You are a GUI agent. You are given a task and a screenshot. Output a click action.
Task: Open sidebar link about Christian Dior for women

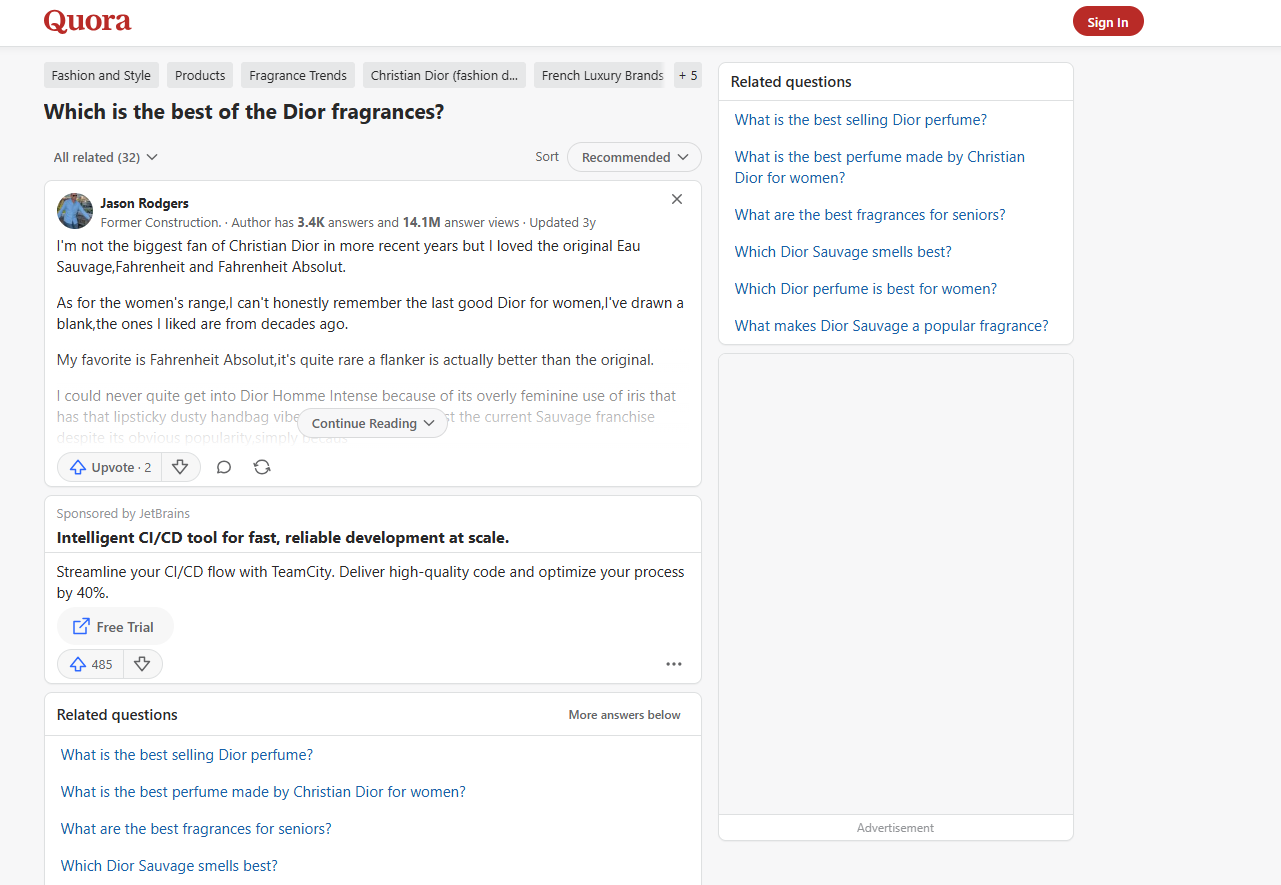880,167
